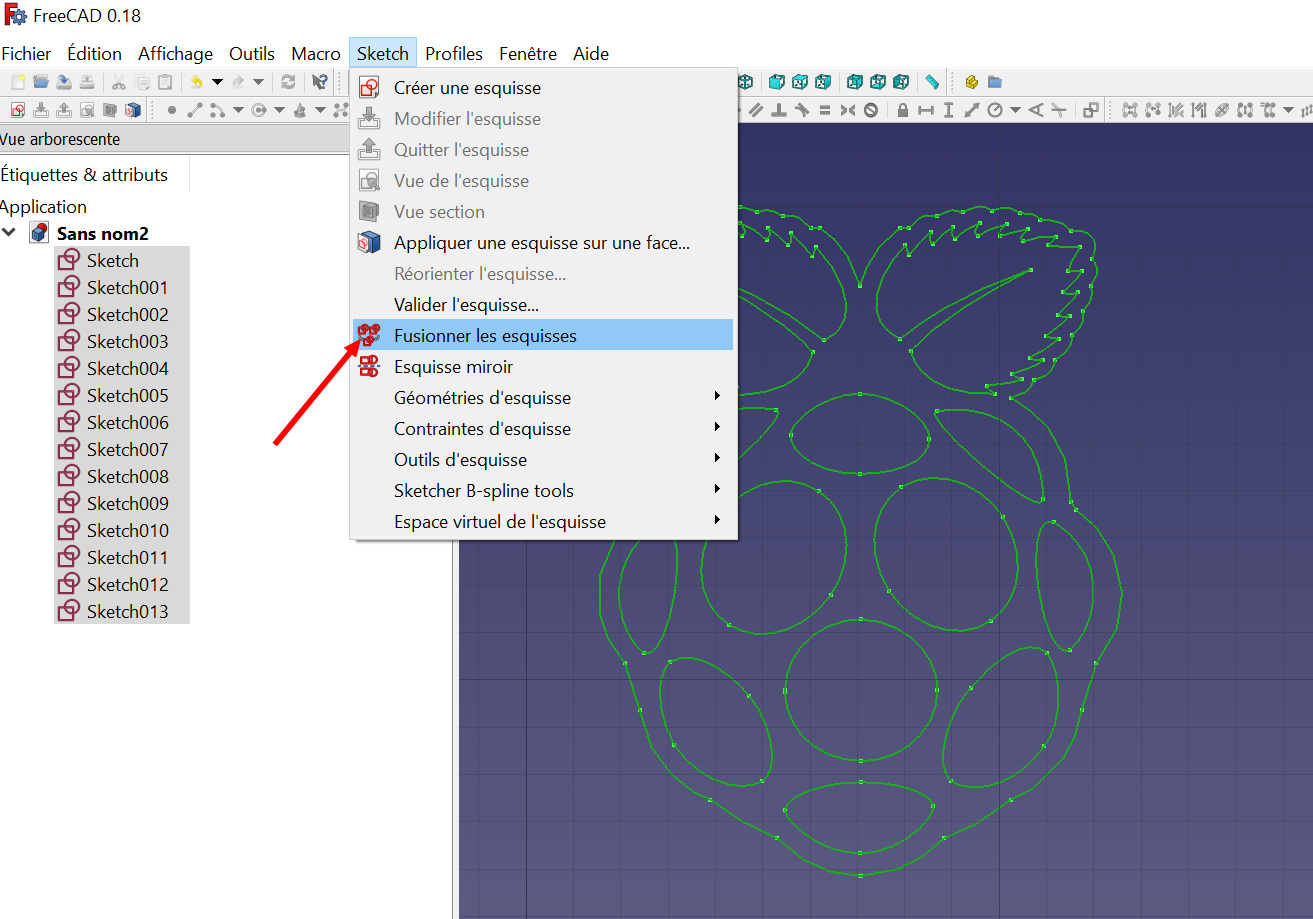
Task: Open the radius constraint dropdown arrow
Action: click(1015, 110)
